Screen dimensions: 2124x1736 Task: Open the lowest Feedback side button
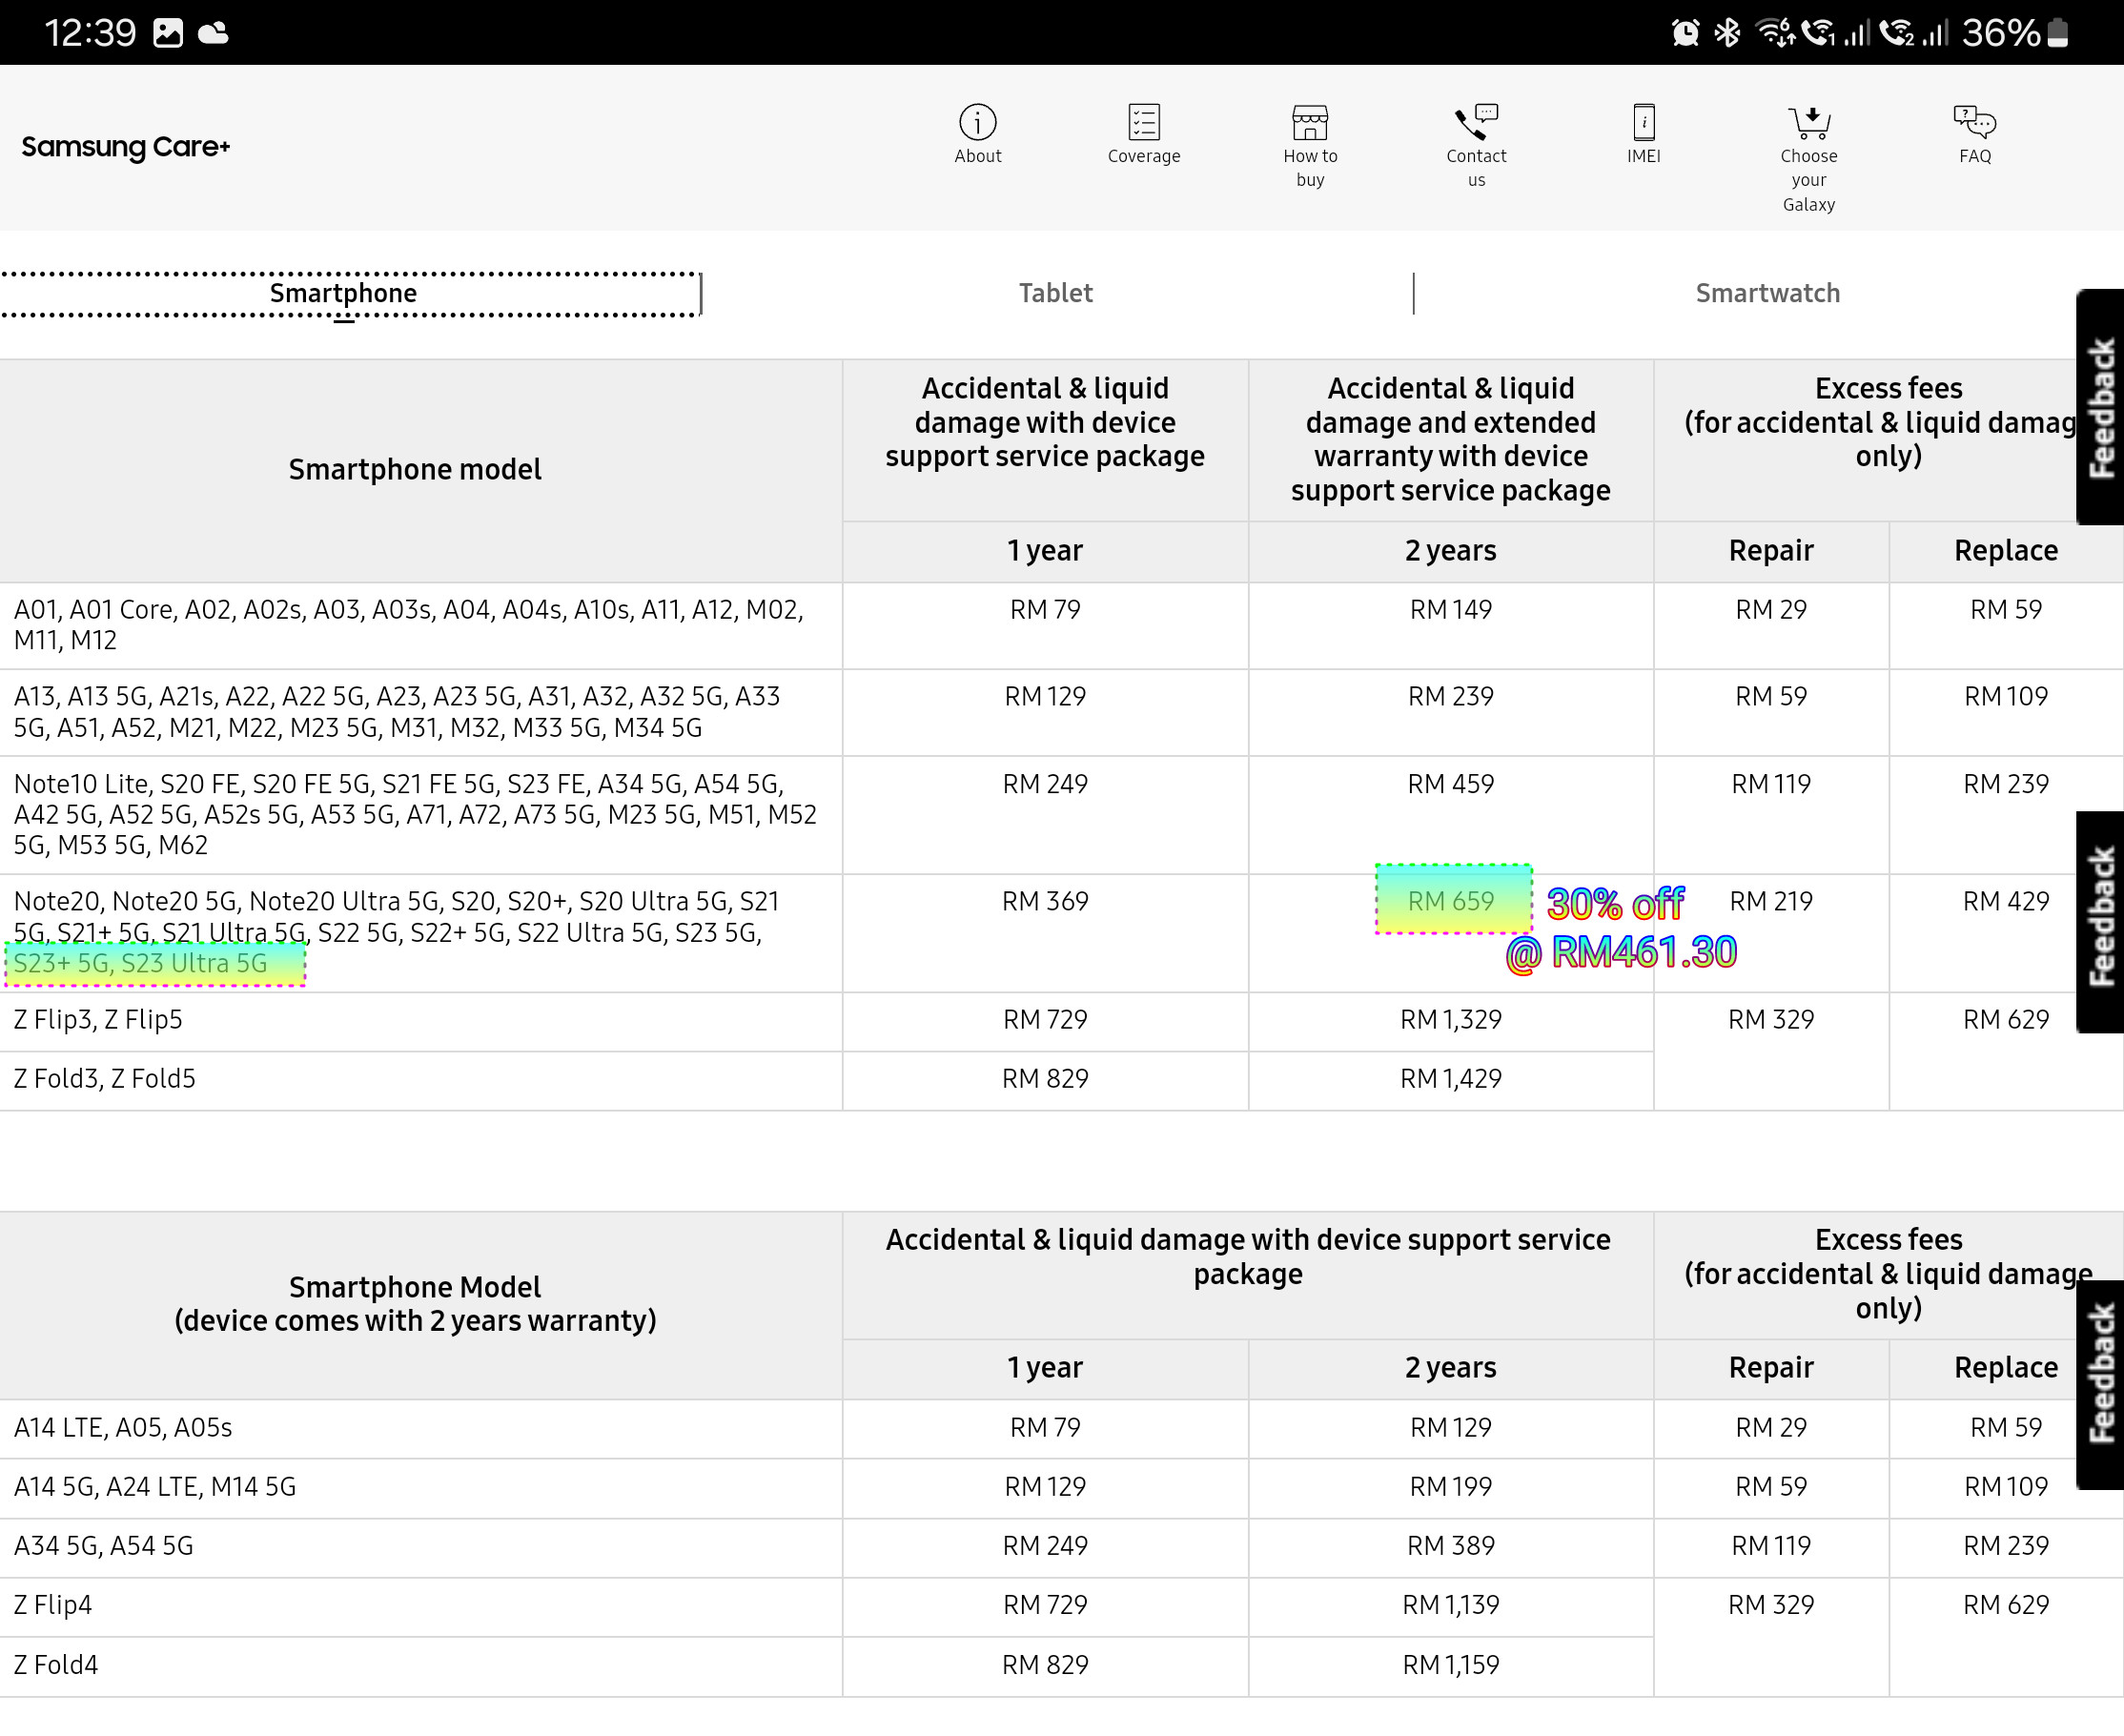pyautogui.click(x=2100, y=1384)
